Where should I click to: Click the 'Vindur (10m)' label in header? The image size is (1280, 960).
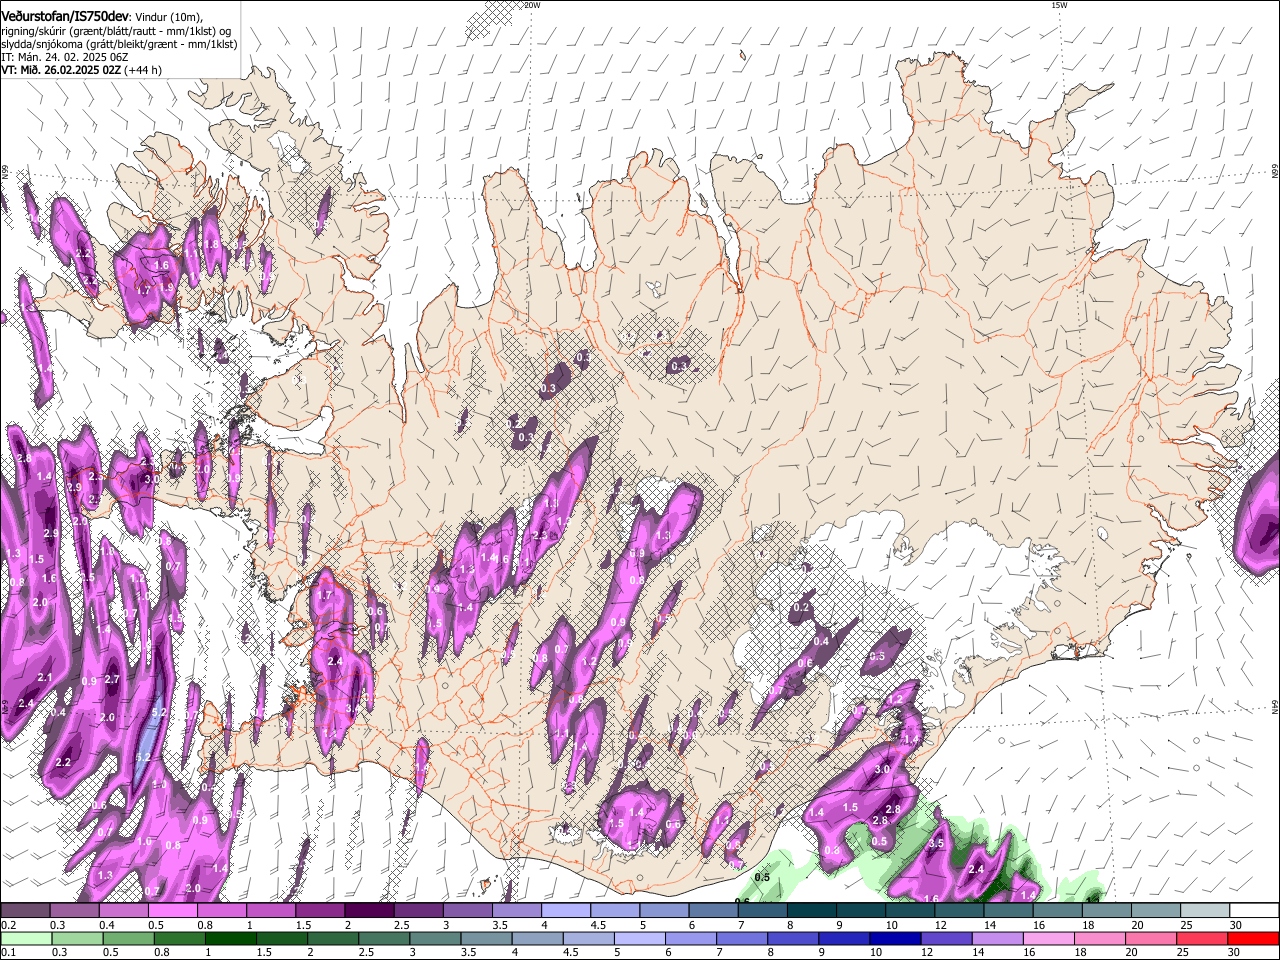[168, 17]
